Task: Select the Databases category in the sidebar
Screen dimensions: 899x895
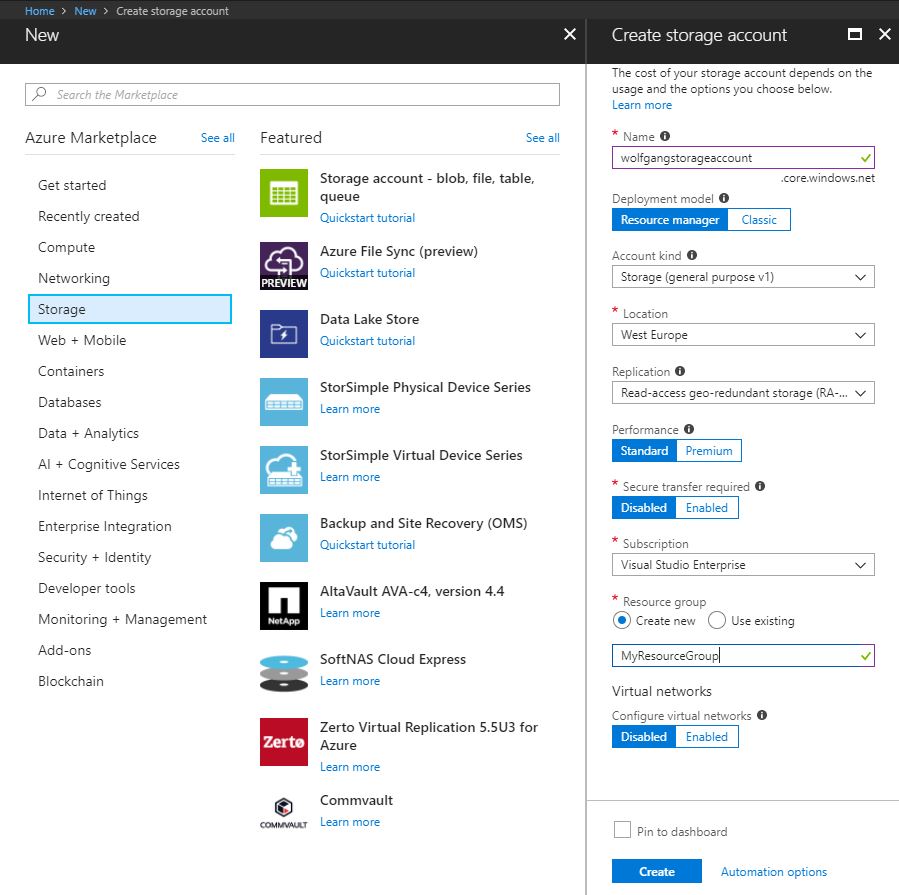Action: pyautogui.click(x=69, y=402)
